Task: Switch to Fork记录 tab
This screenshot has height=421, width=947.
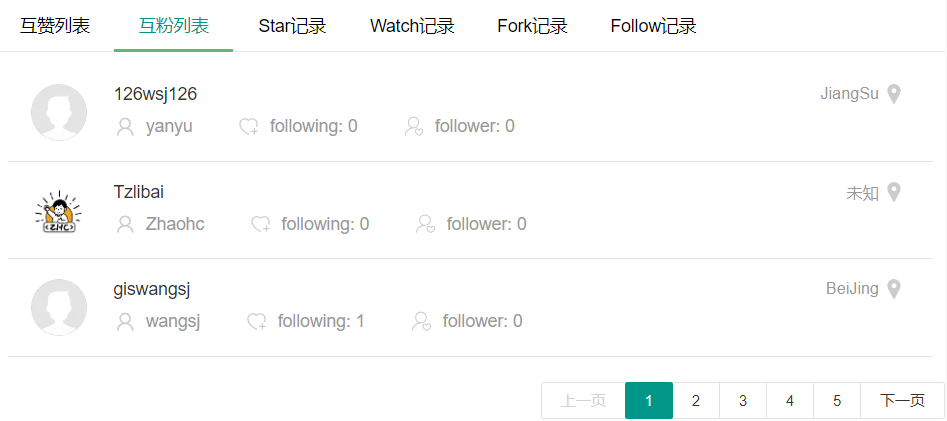Action: pos(533,26)
